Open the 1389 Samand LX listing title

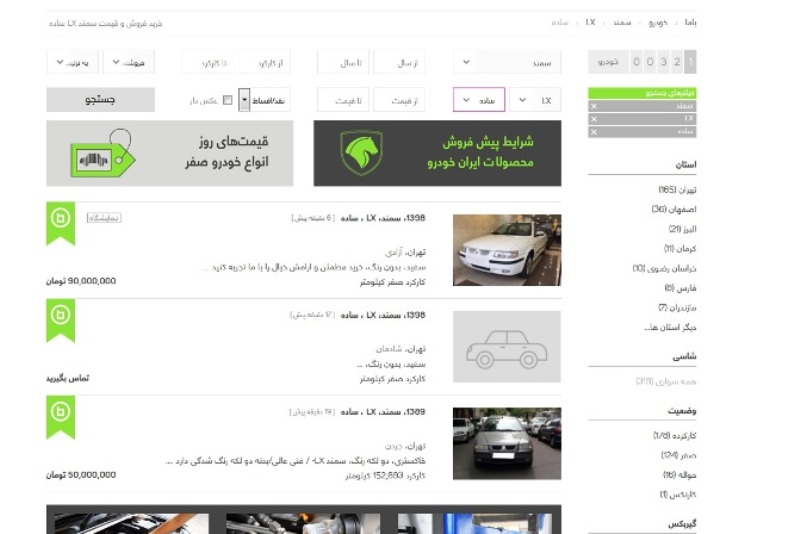point(383,412)
